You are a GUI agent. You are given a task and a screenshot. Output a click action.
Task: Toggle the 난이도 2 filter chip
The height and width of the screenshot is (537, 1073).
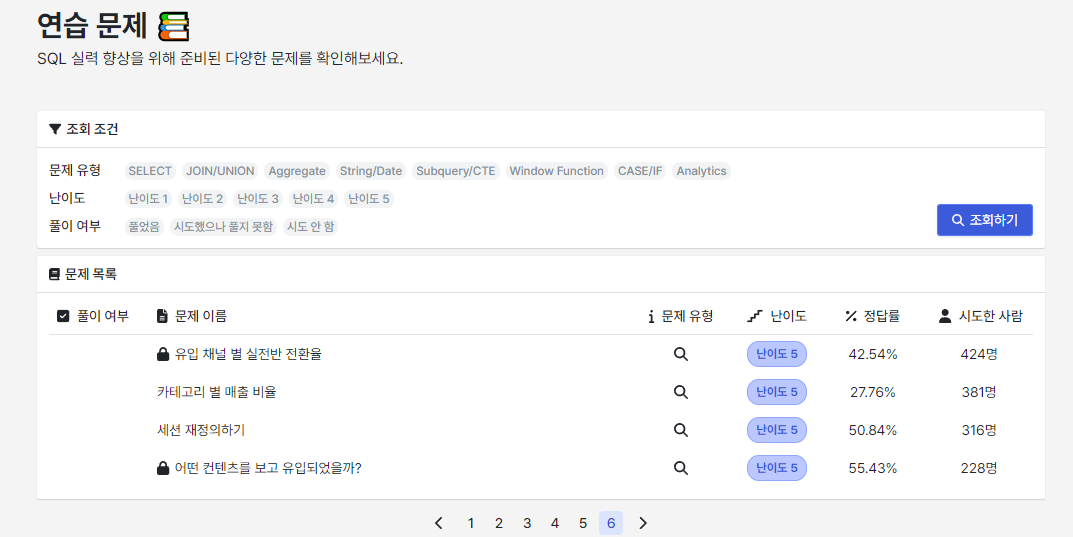pos(203,199)
